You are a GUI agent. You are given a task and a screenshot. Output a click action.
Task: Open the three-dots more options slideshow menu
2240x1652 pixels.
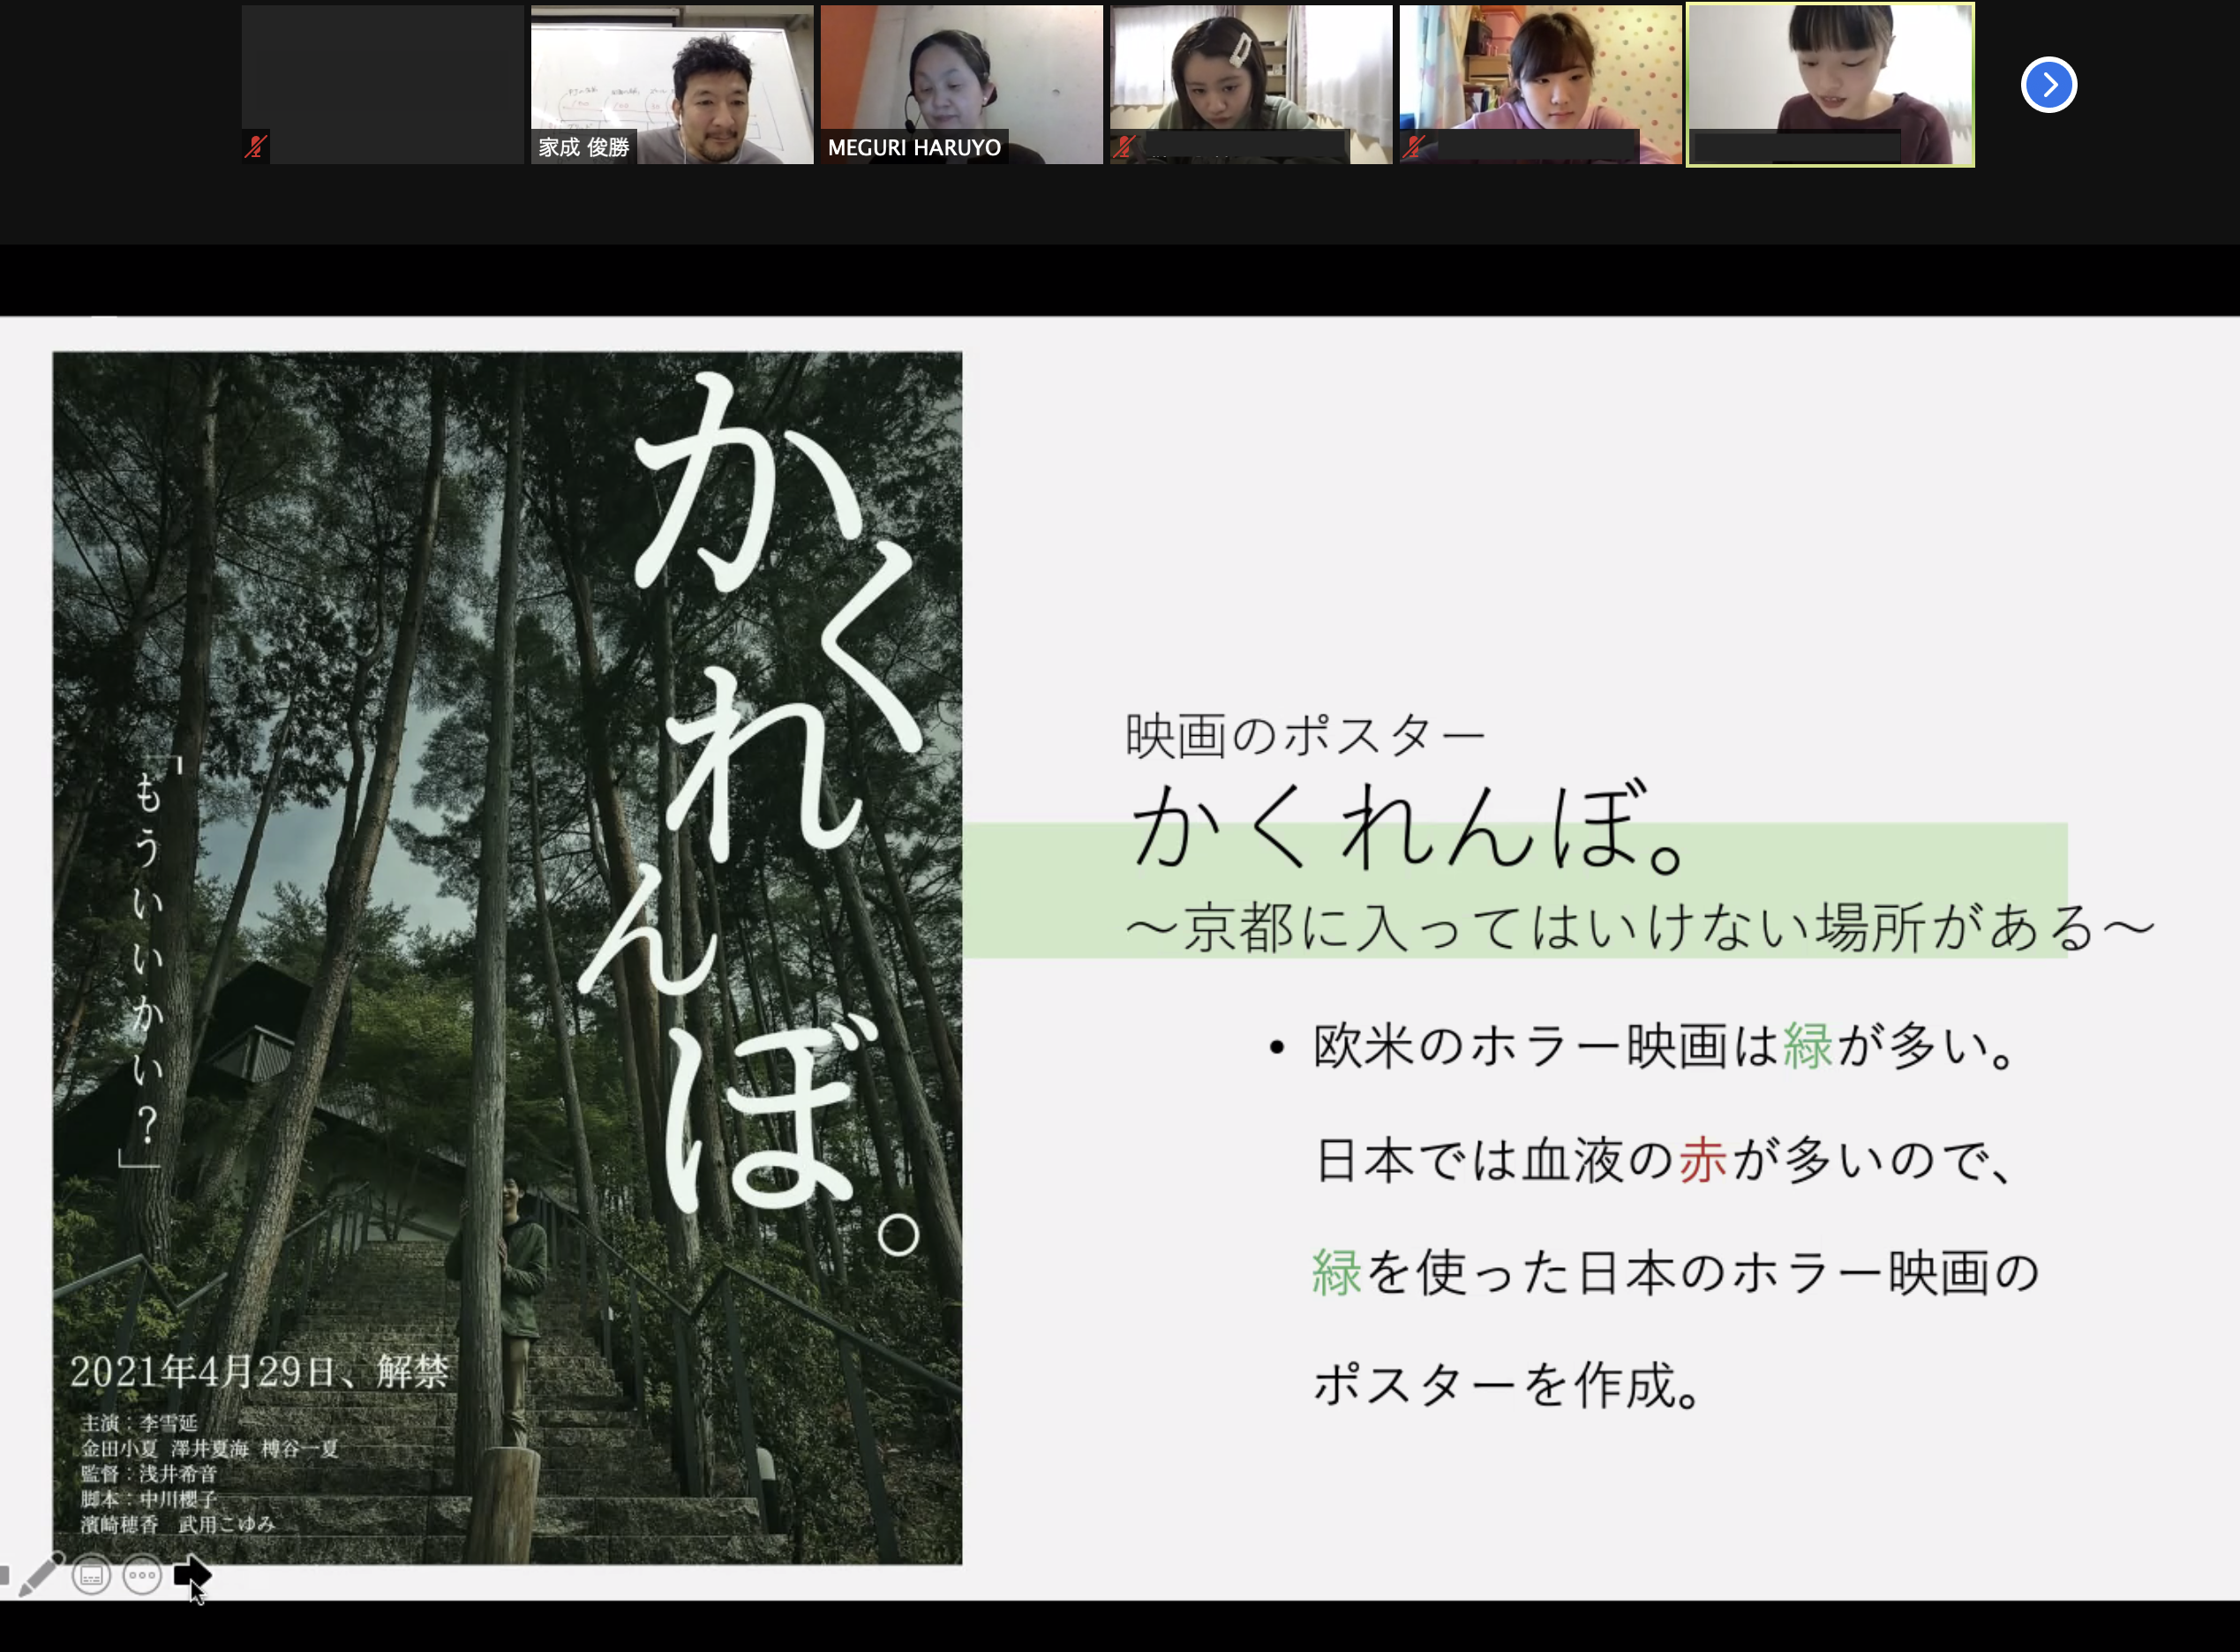[x=142, y=1576]
